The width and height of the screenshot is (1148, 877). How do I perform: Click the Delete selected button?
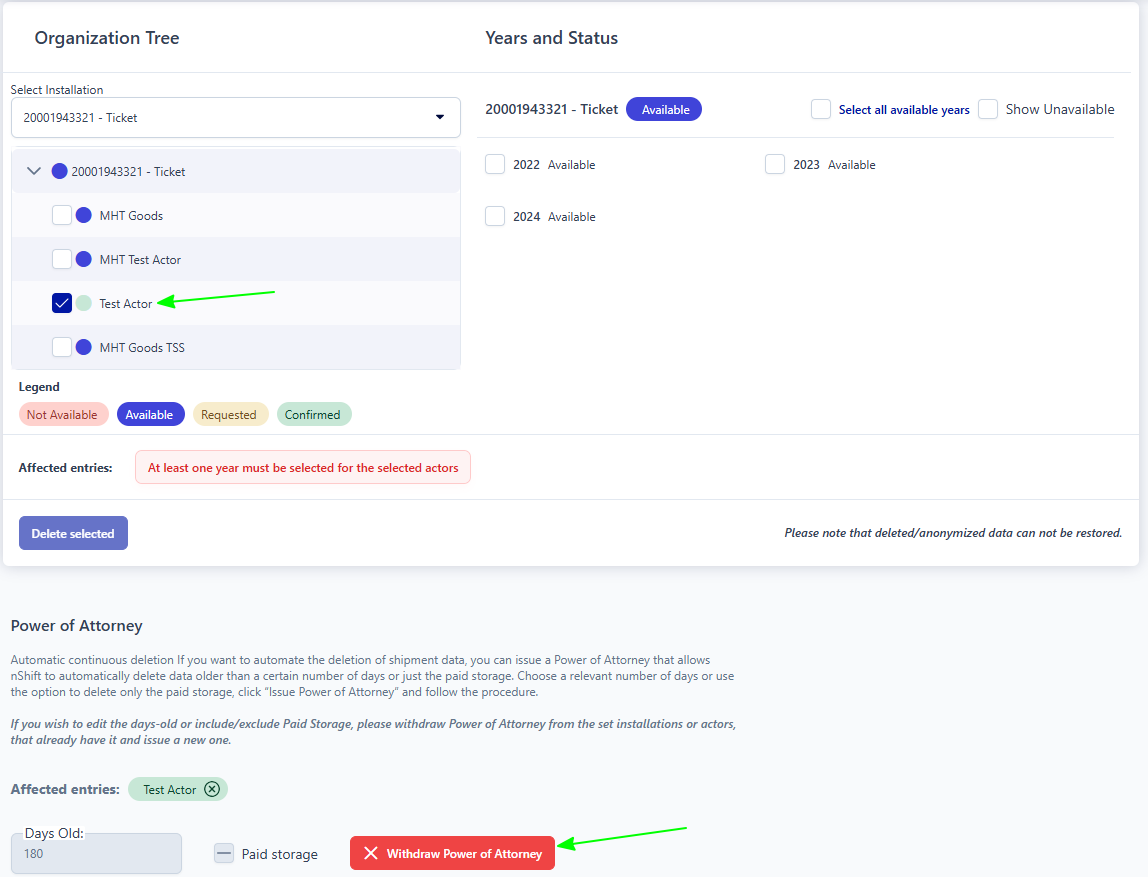(73, 533)
